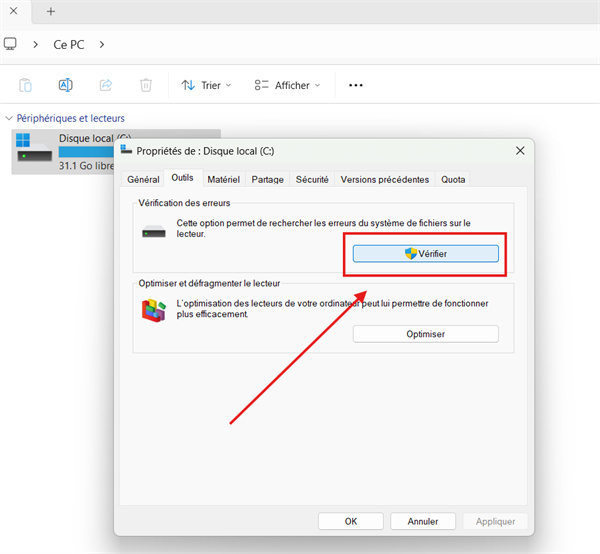The height and width of the screenshot is (554, 600).
Task: Open the Matériel tab
Action: pyautogui.click(x=223, y=179)
